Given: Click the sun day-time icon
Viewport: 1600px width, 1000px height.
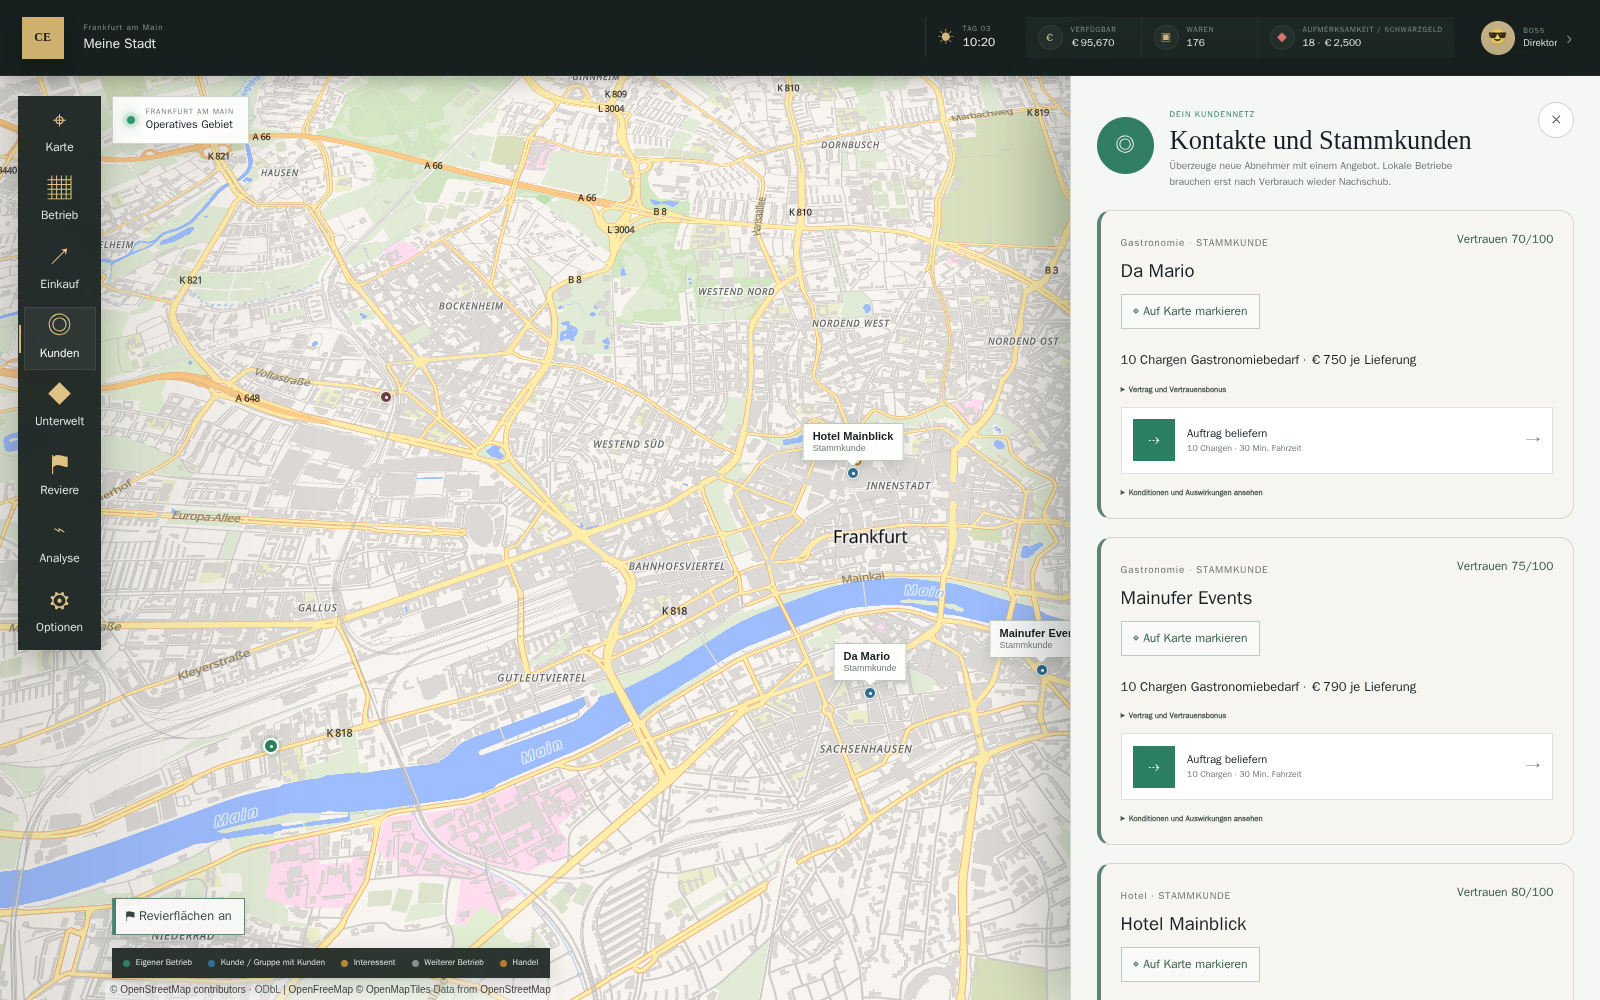Looking at the screenshot, I should point(946,37).
